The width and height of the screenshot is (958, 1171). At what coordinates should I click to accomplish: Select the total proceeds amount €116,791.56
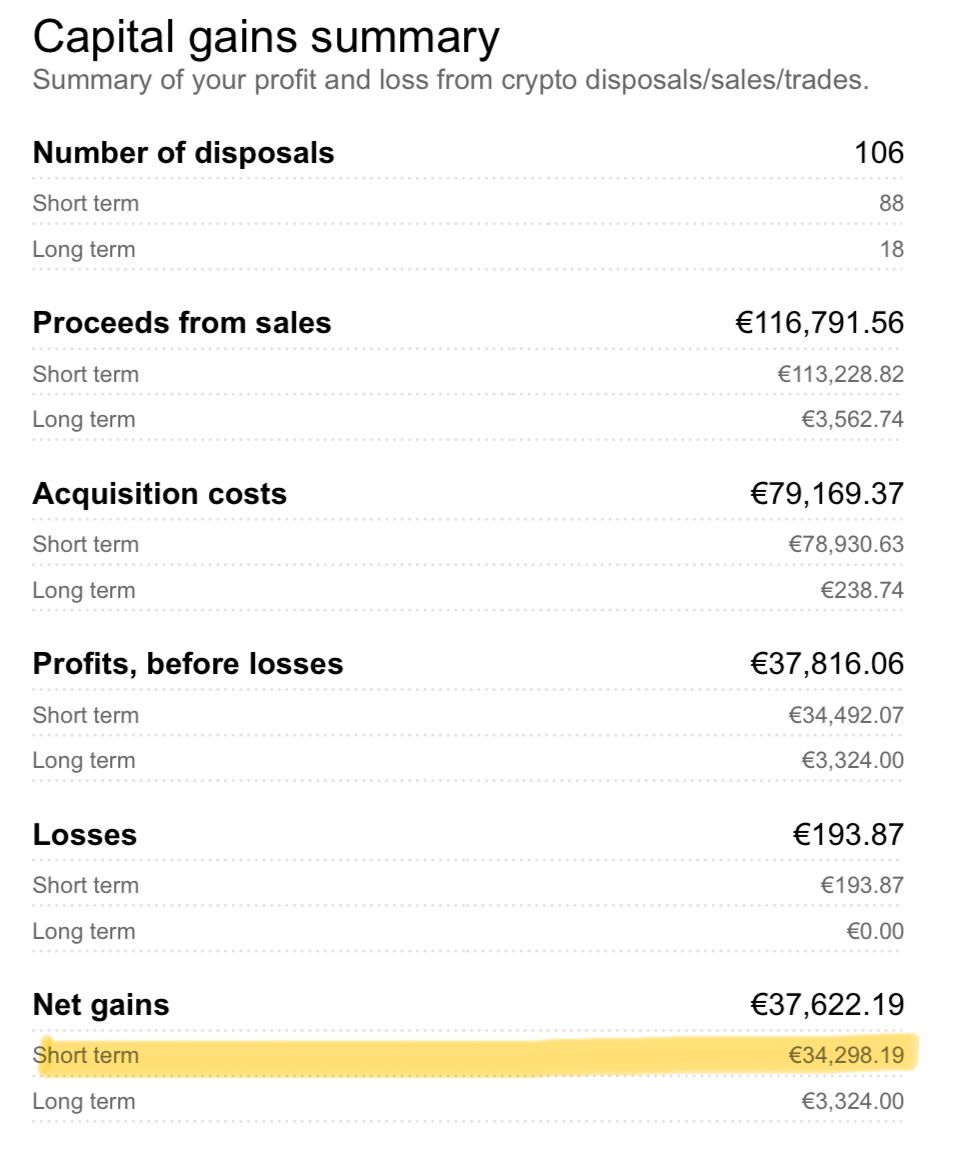pos(820,323)
